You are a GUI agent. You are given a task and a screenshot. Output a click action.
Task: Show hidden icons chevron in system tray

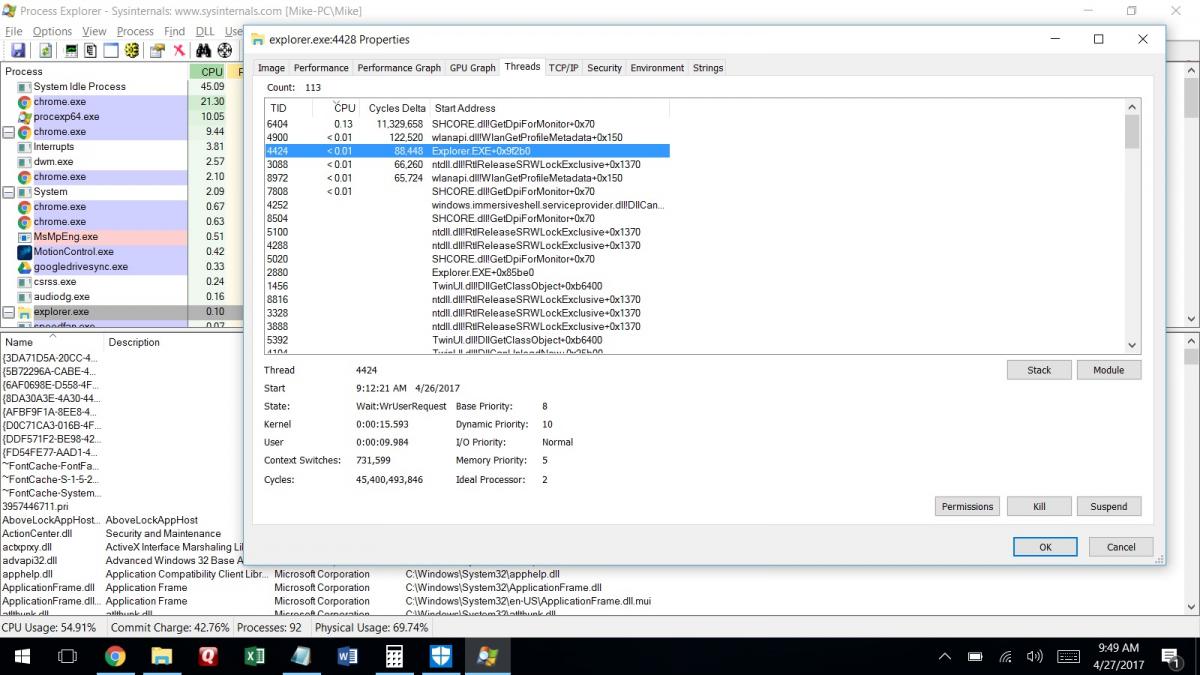point(945,657)
